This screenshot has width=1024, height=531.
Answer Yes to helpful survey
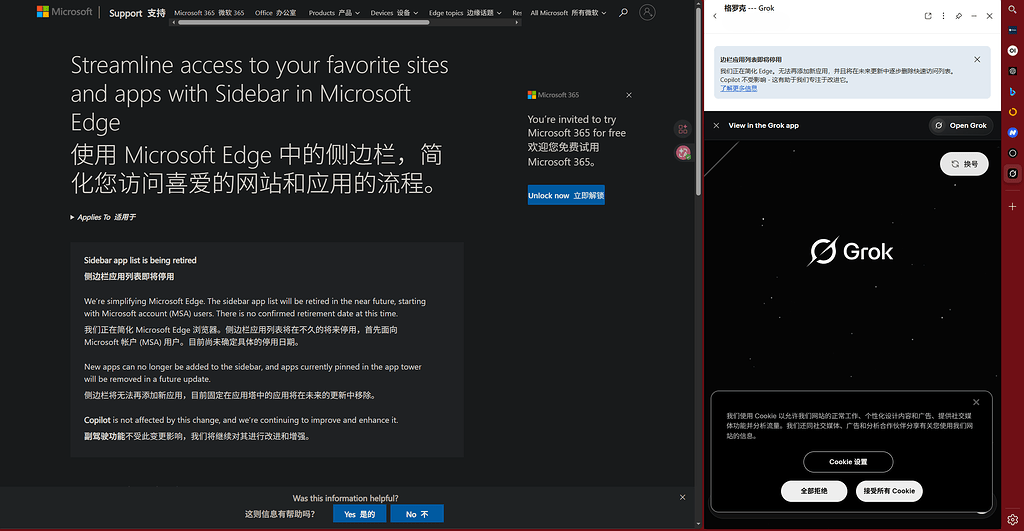point(359,514)
